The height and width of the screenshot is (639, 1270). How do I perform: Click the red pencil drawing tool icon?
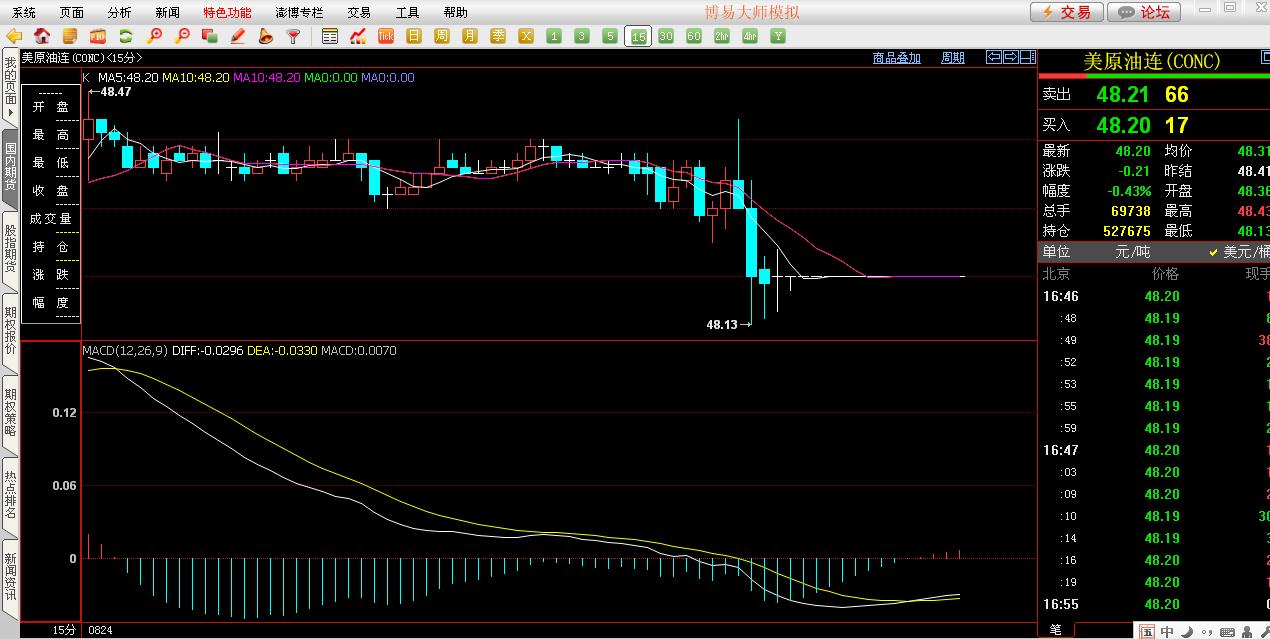238,37
